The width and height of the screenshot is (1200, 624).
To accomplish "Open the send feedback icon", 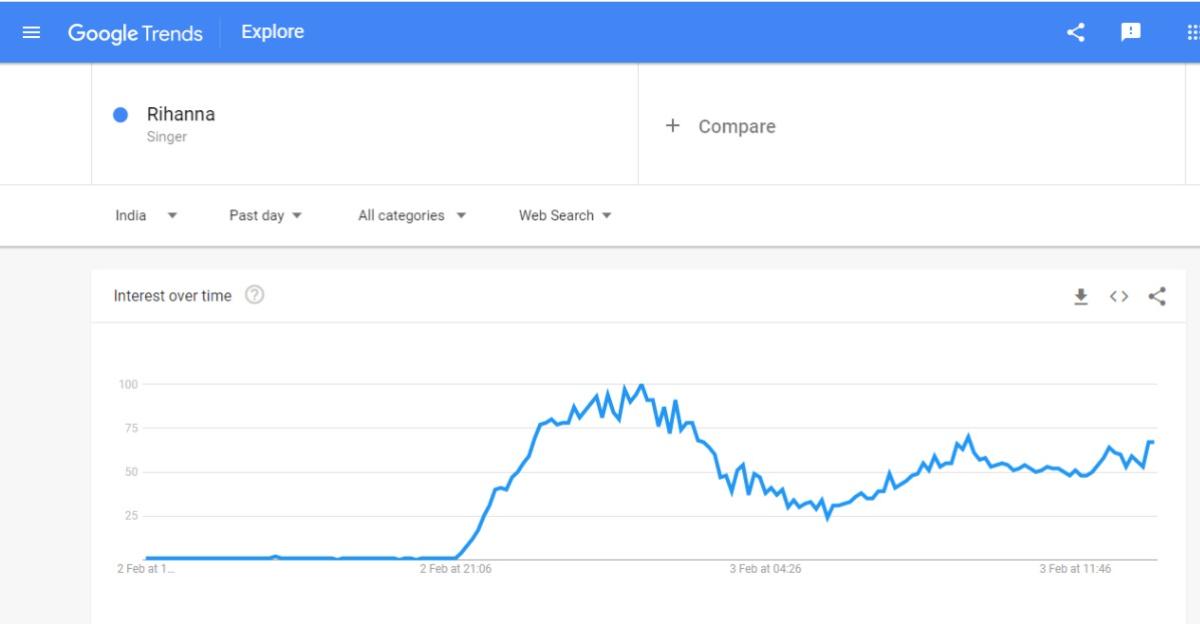I will point(1131,32).
